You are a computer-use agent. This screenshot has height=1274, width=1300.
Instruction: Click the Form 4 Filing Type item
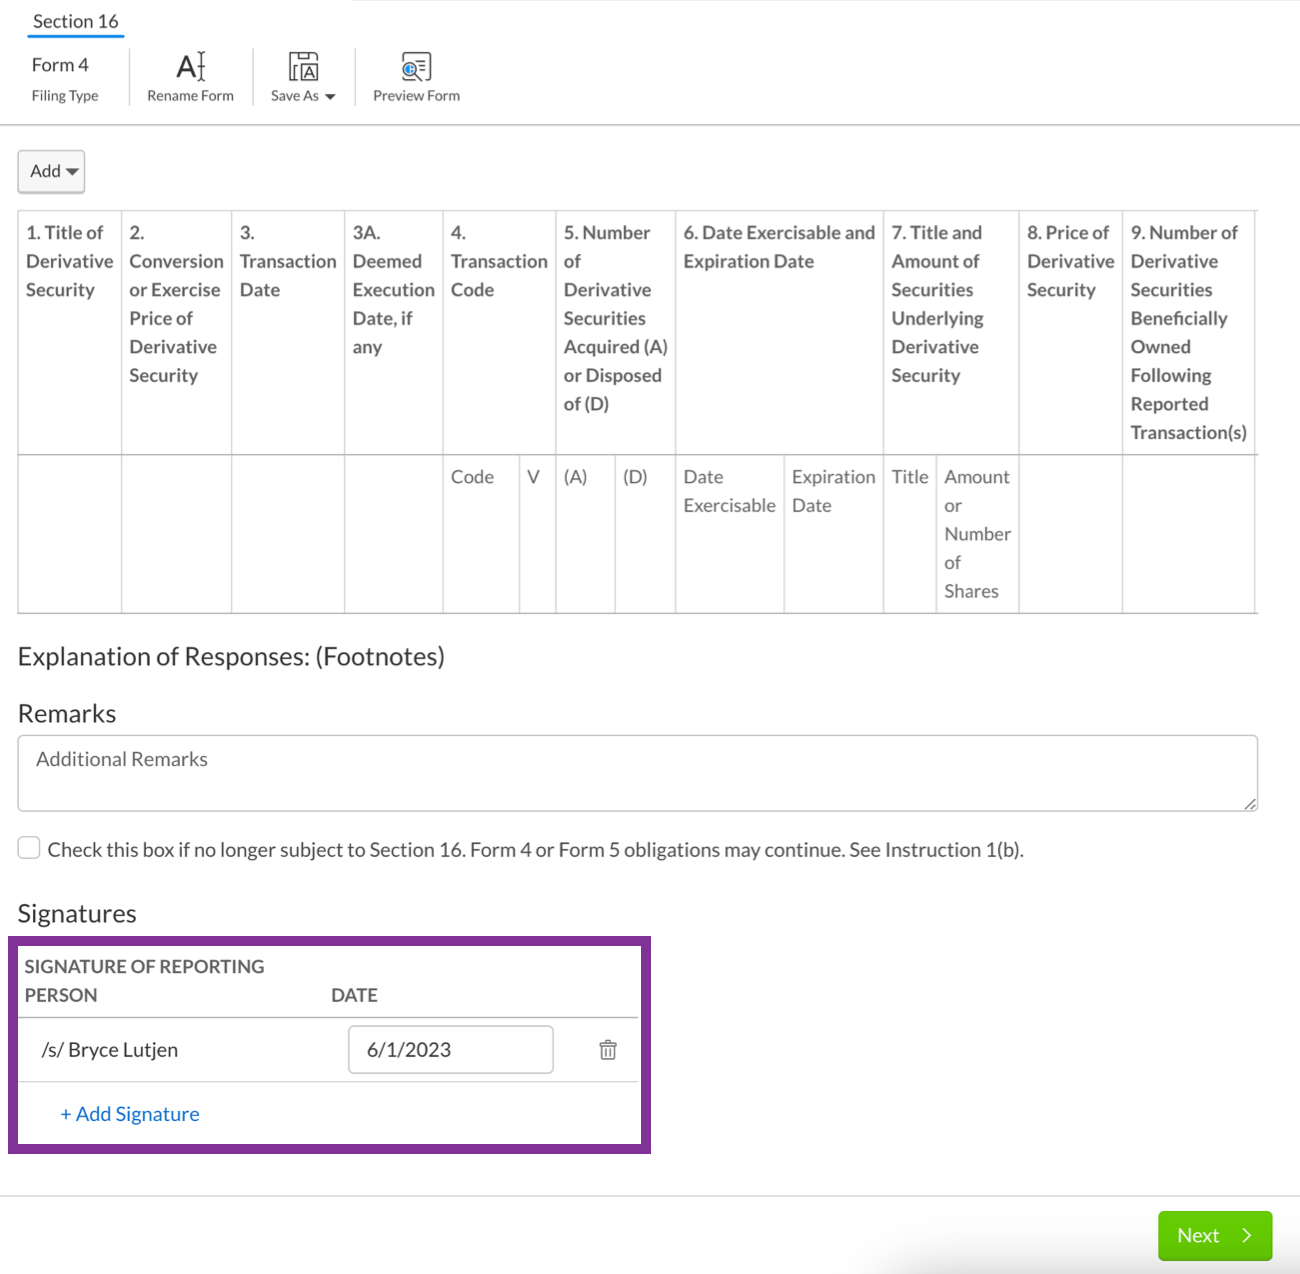pos(62,78)
